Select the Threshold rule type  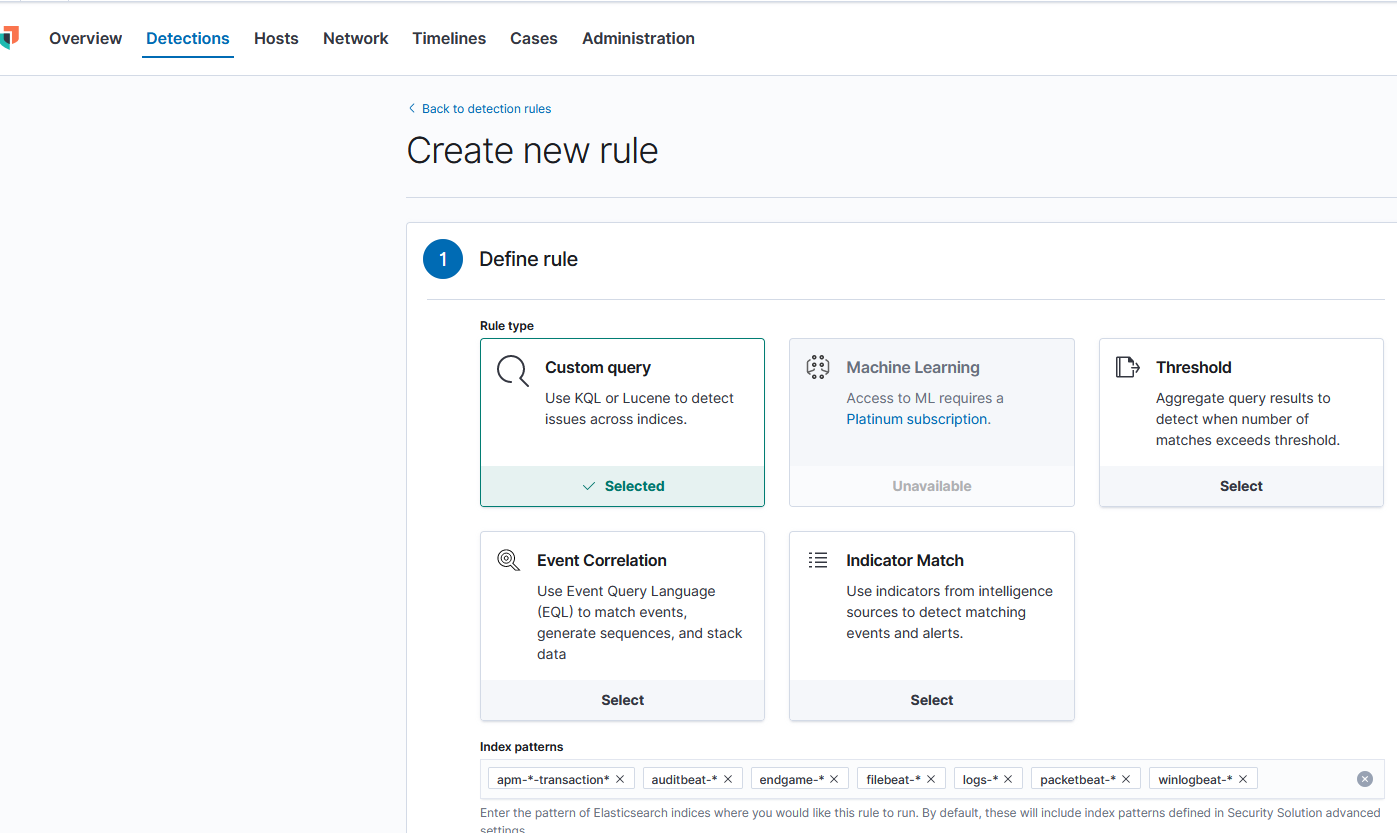coord(1241,485)
